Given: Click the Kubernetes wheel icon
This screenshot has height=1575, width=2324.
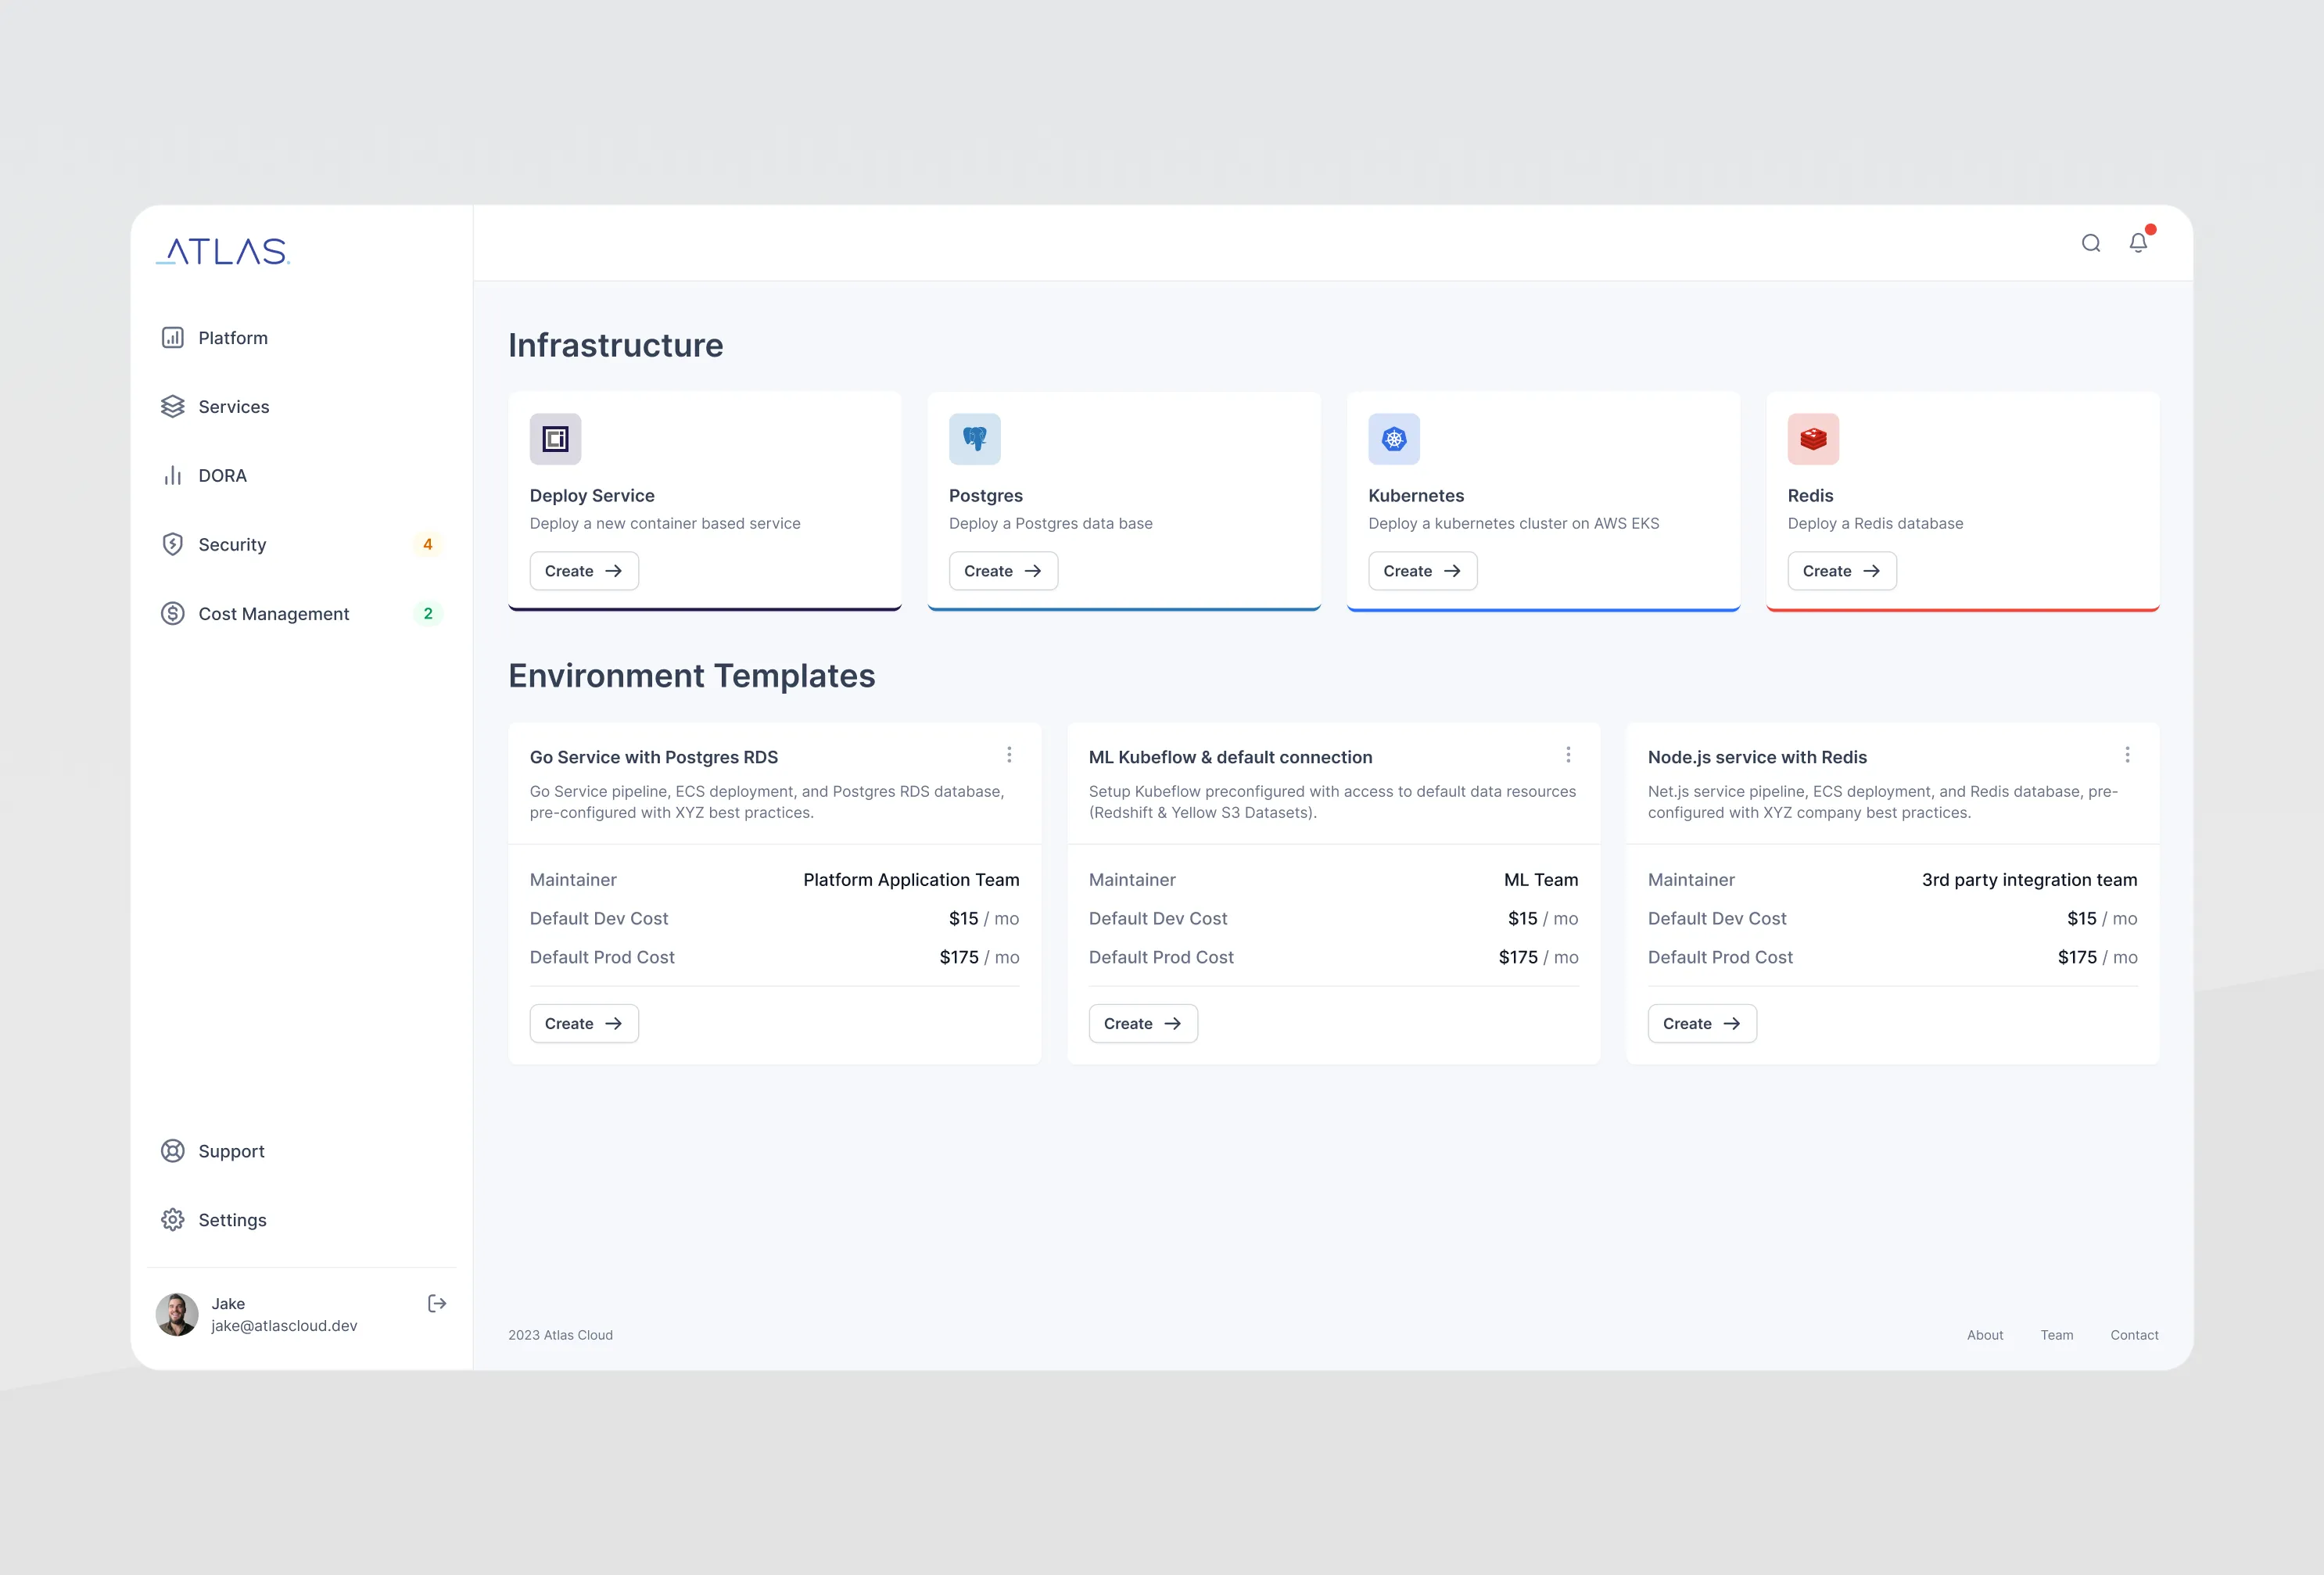Looking at the screenshot, I should [x=1394, y=439].
